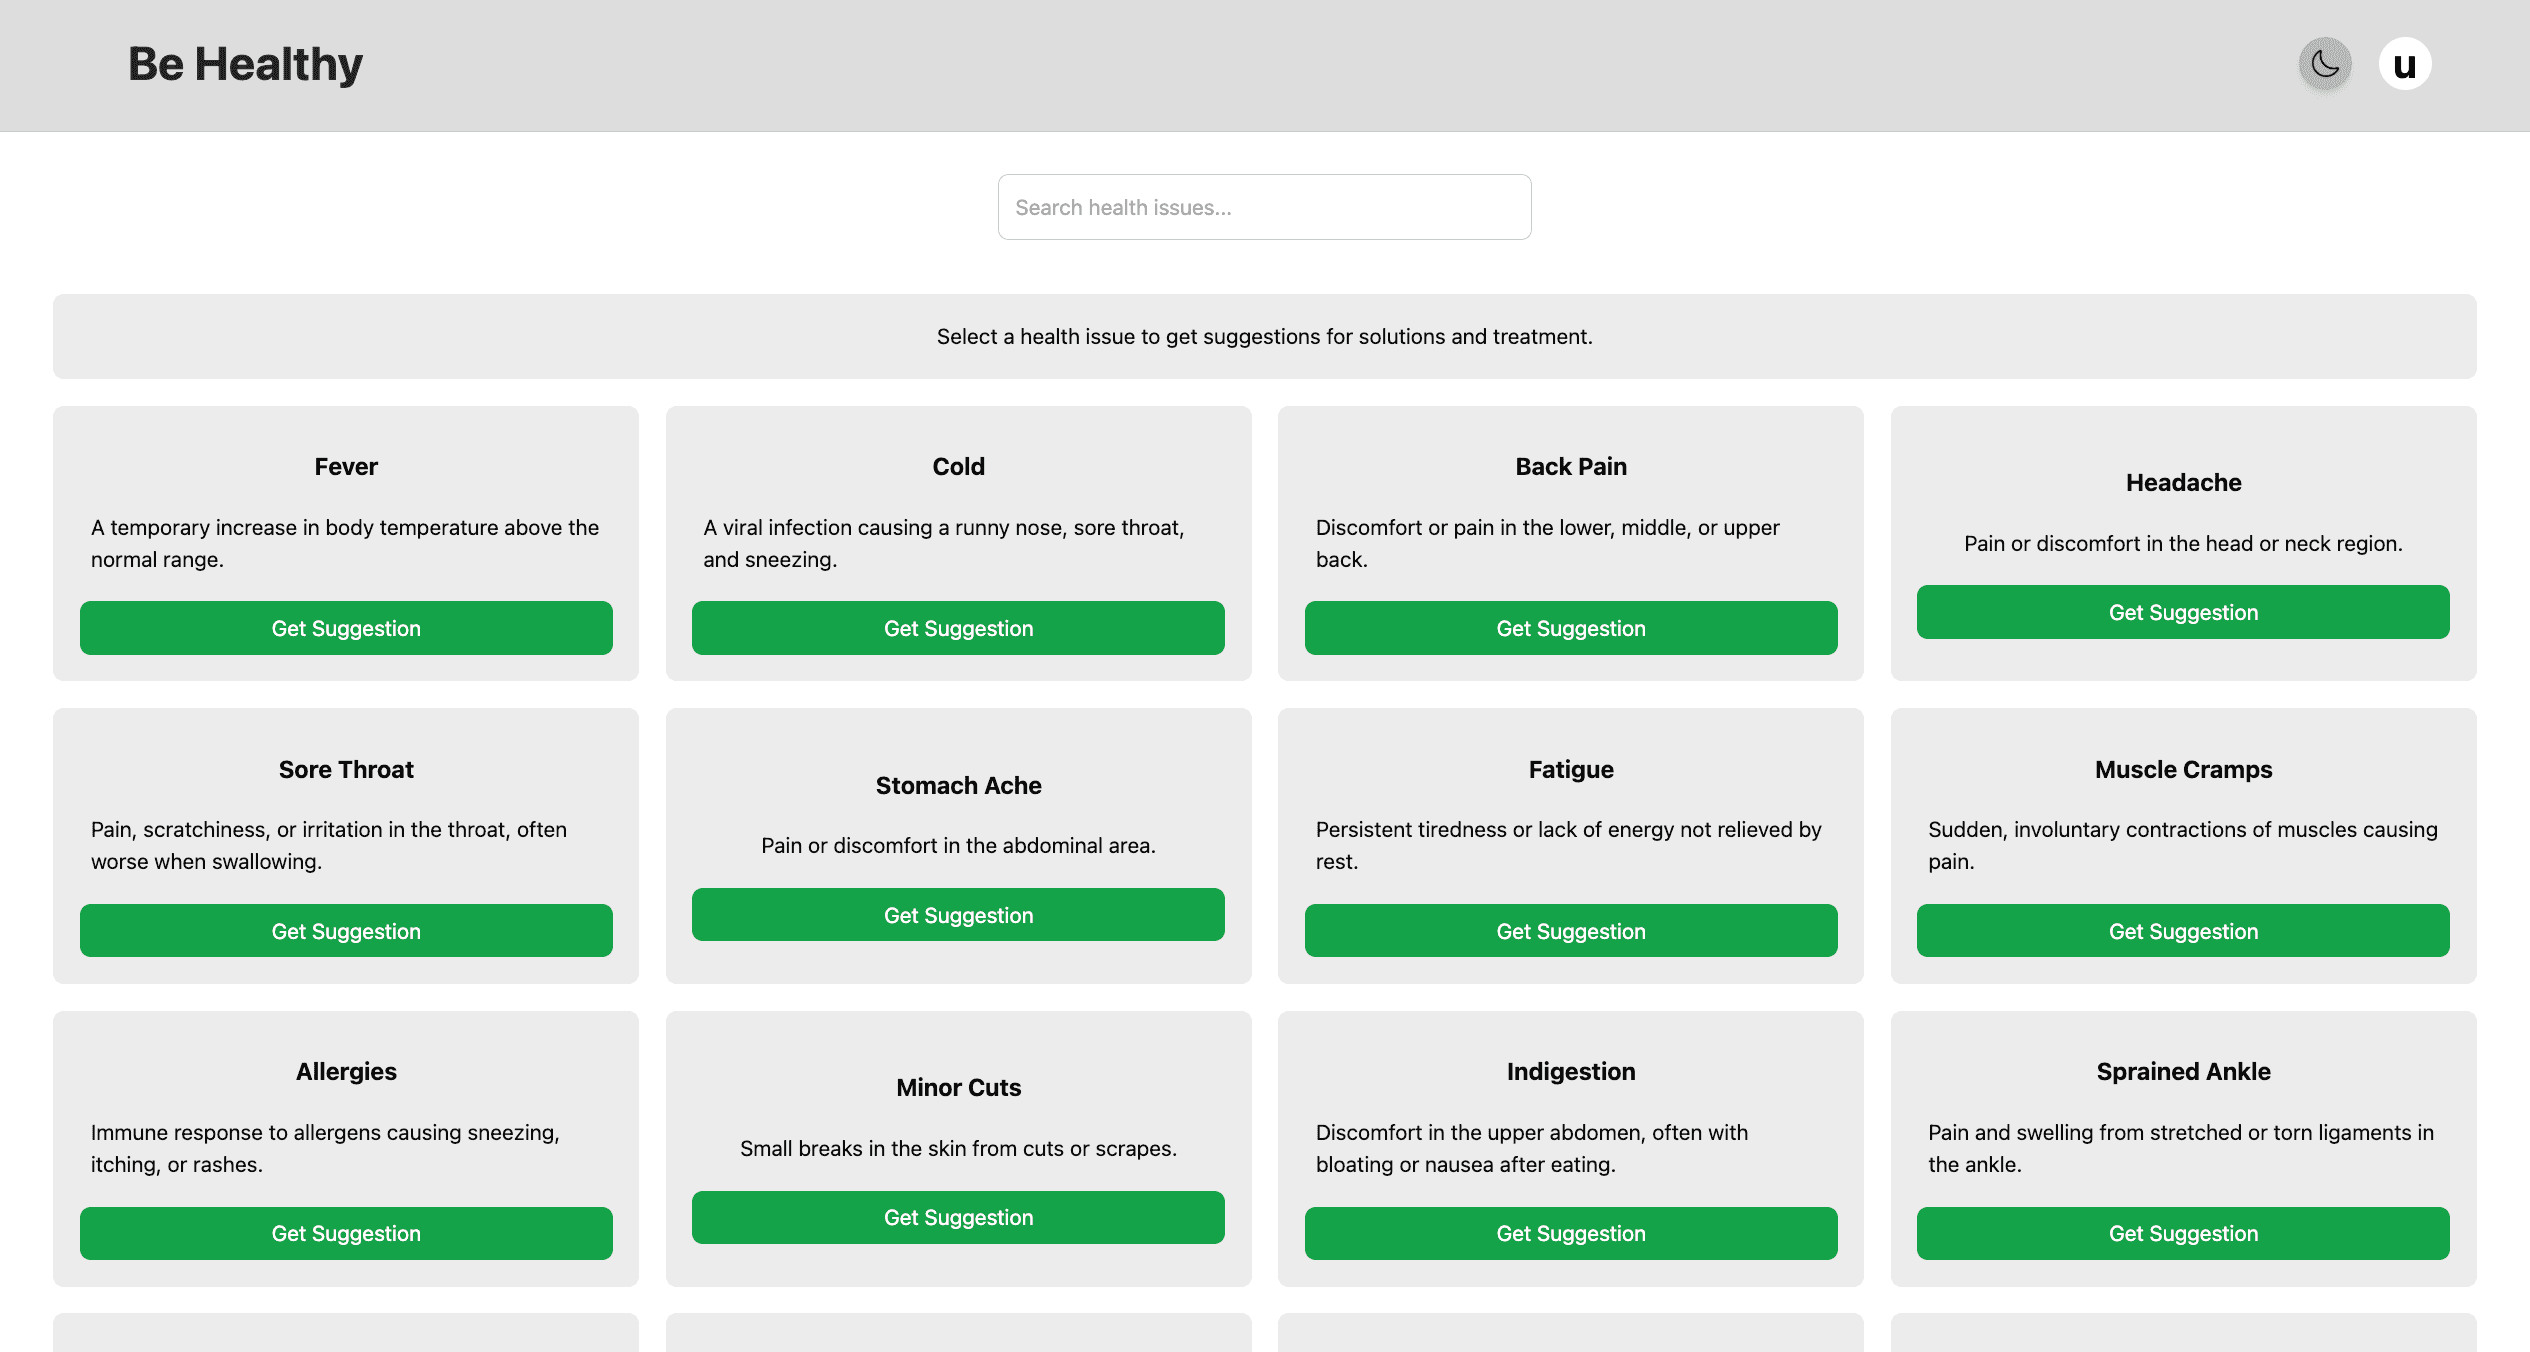
Task: Select Get Suggestion on Fatigue card
Action: pyautogui.click(x=1570, y=931)
